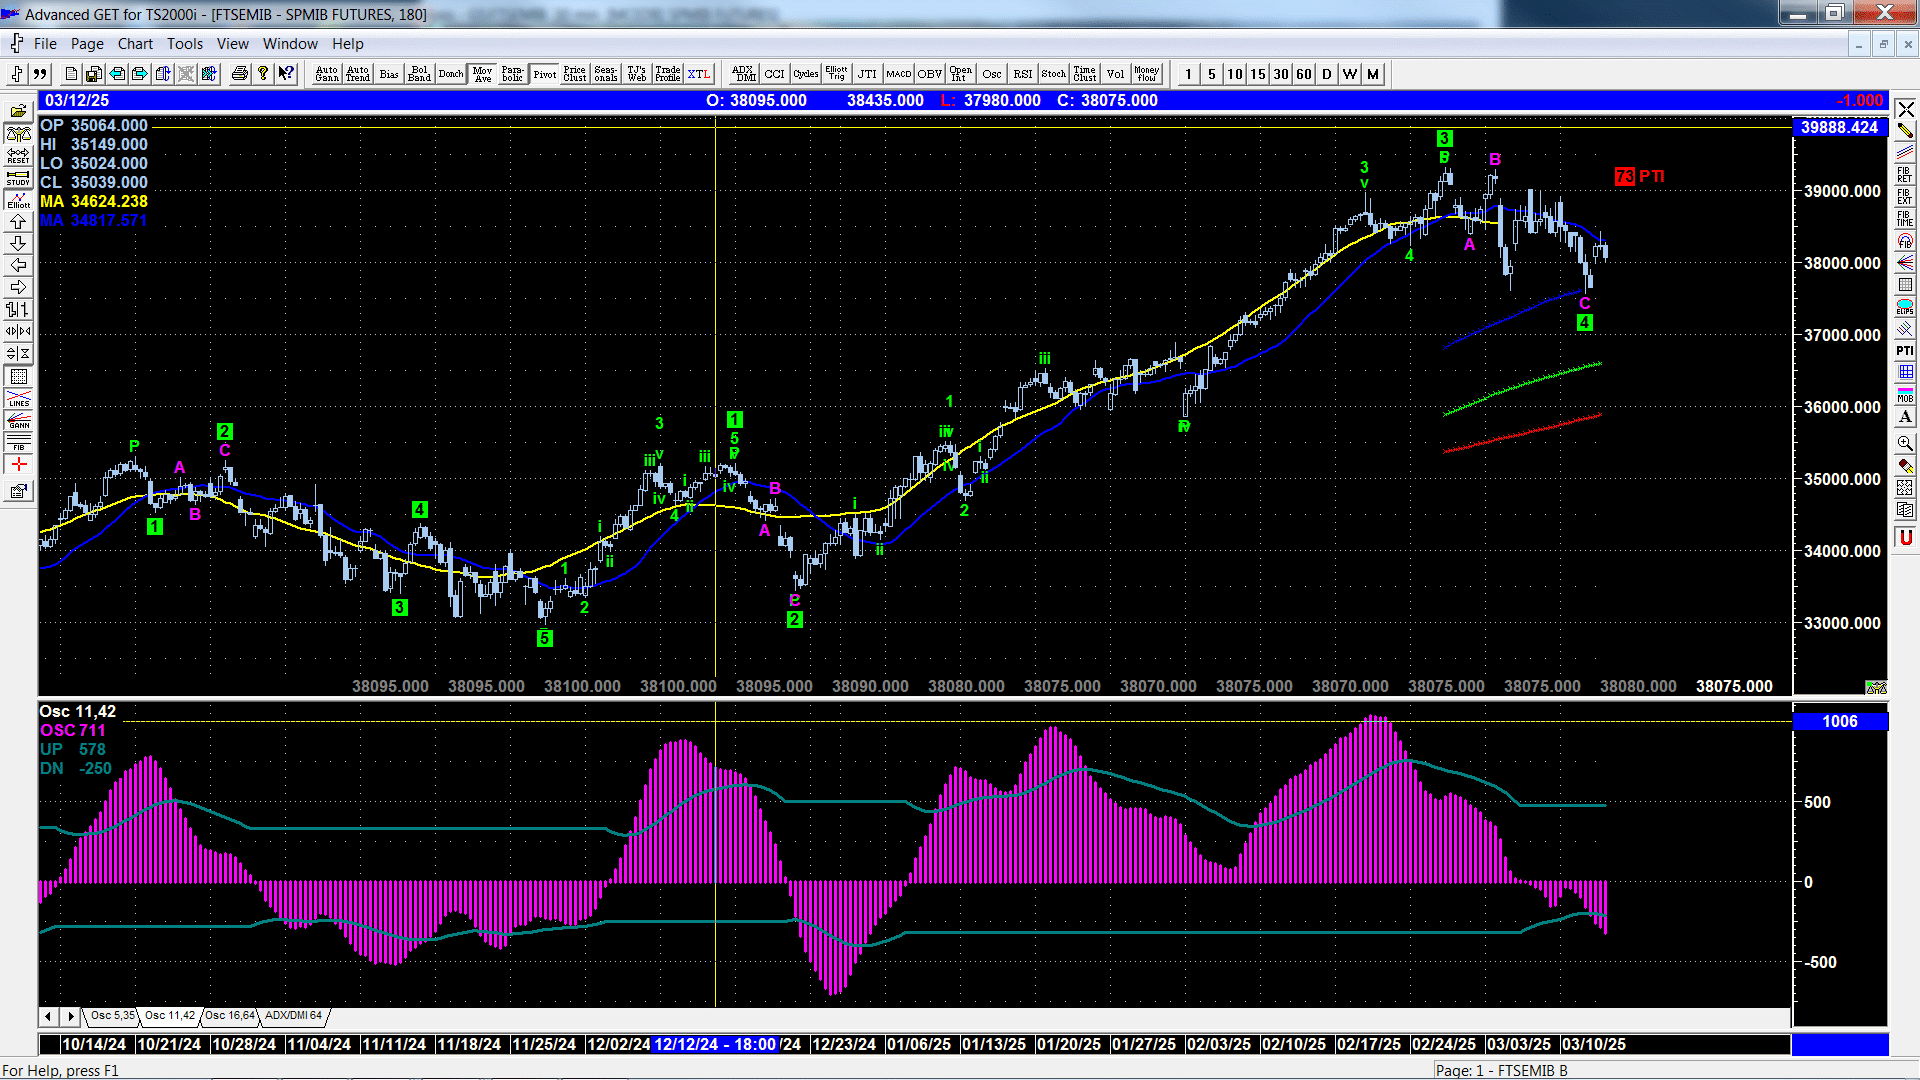The image size is (1920, 1080).
Task: Select the FIB RET retracement tool
Action: 1905,174
